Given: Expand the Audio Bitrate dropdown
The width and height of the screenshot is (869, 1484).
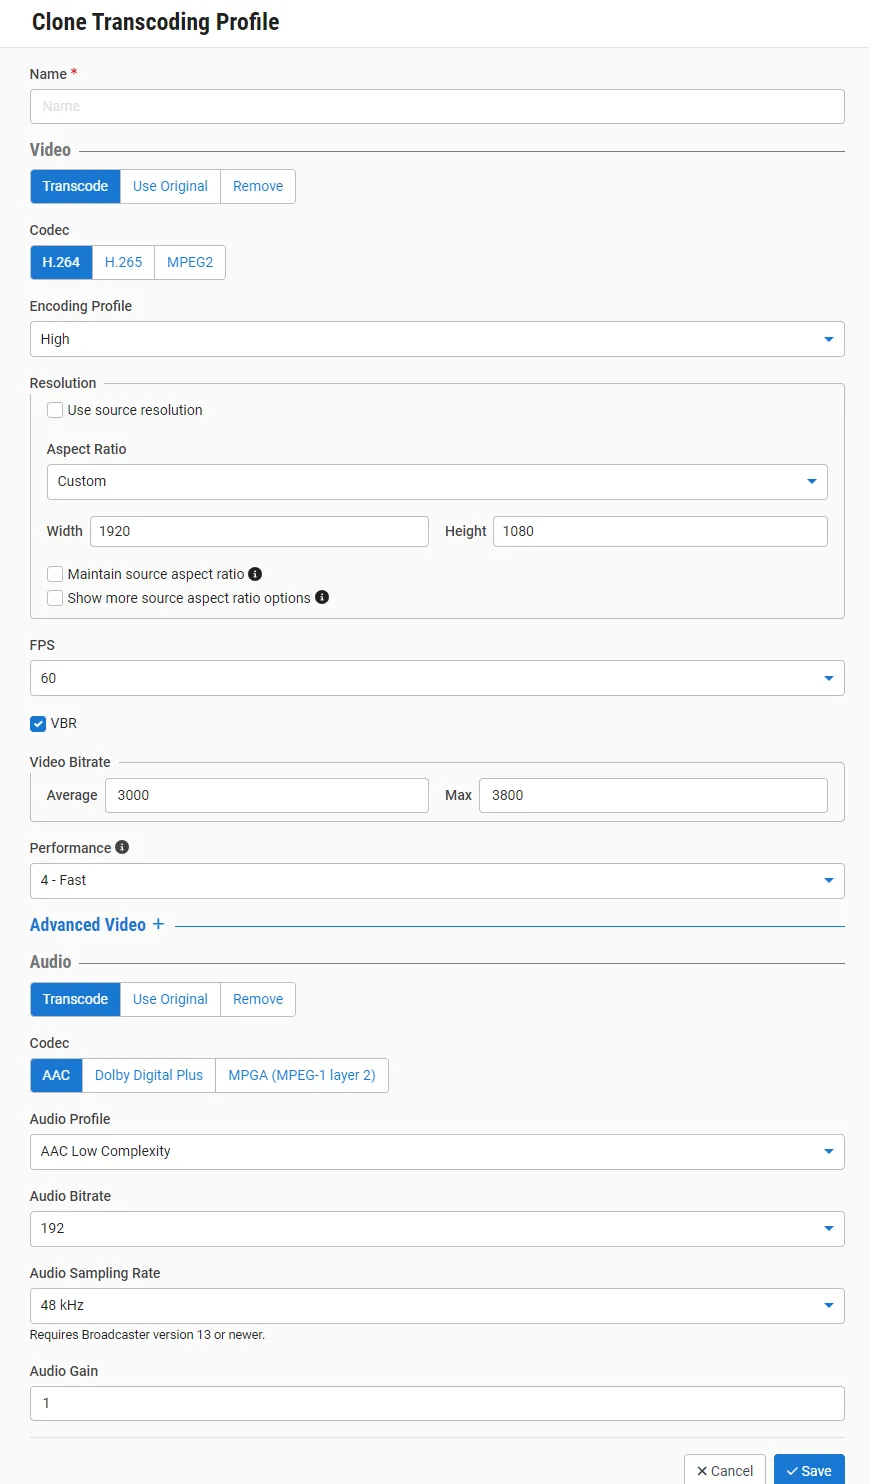Looking at the screenshot, I should click(437, 1229).
